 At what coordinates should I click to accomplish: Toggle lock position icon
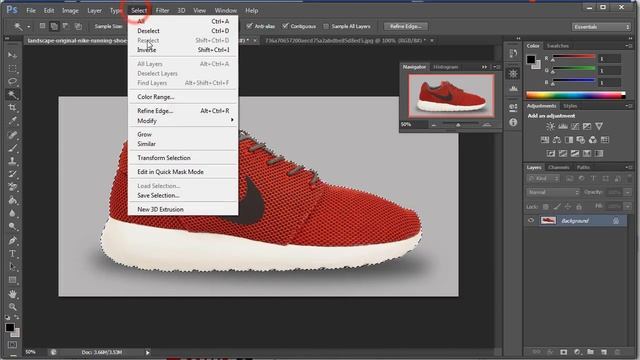(568, 207)
